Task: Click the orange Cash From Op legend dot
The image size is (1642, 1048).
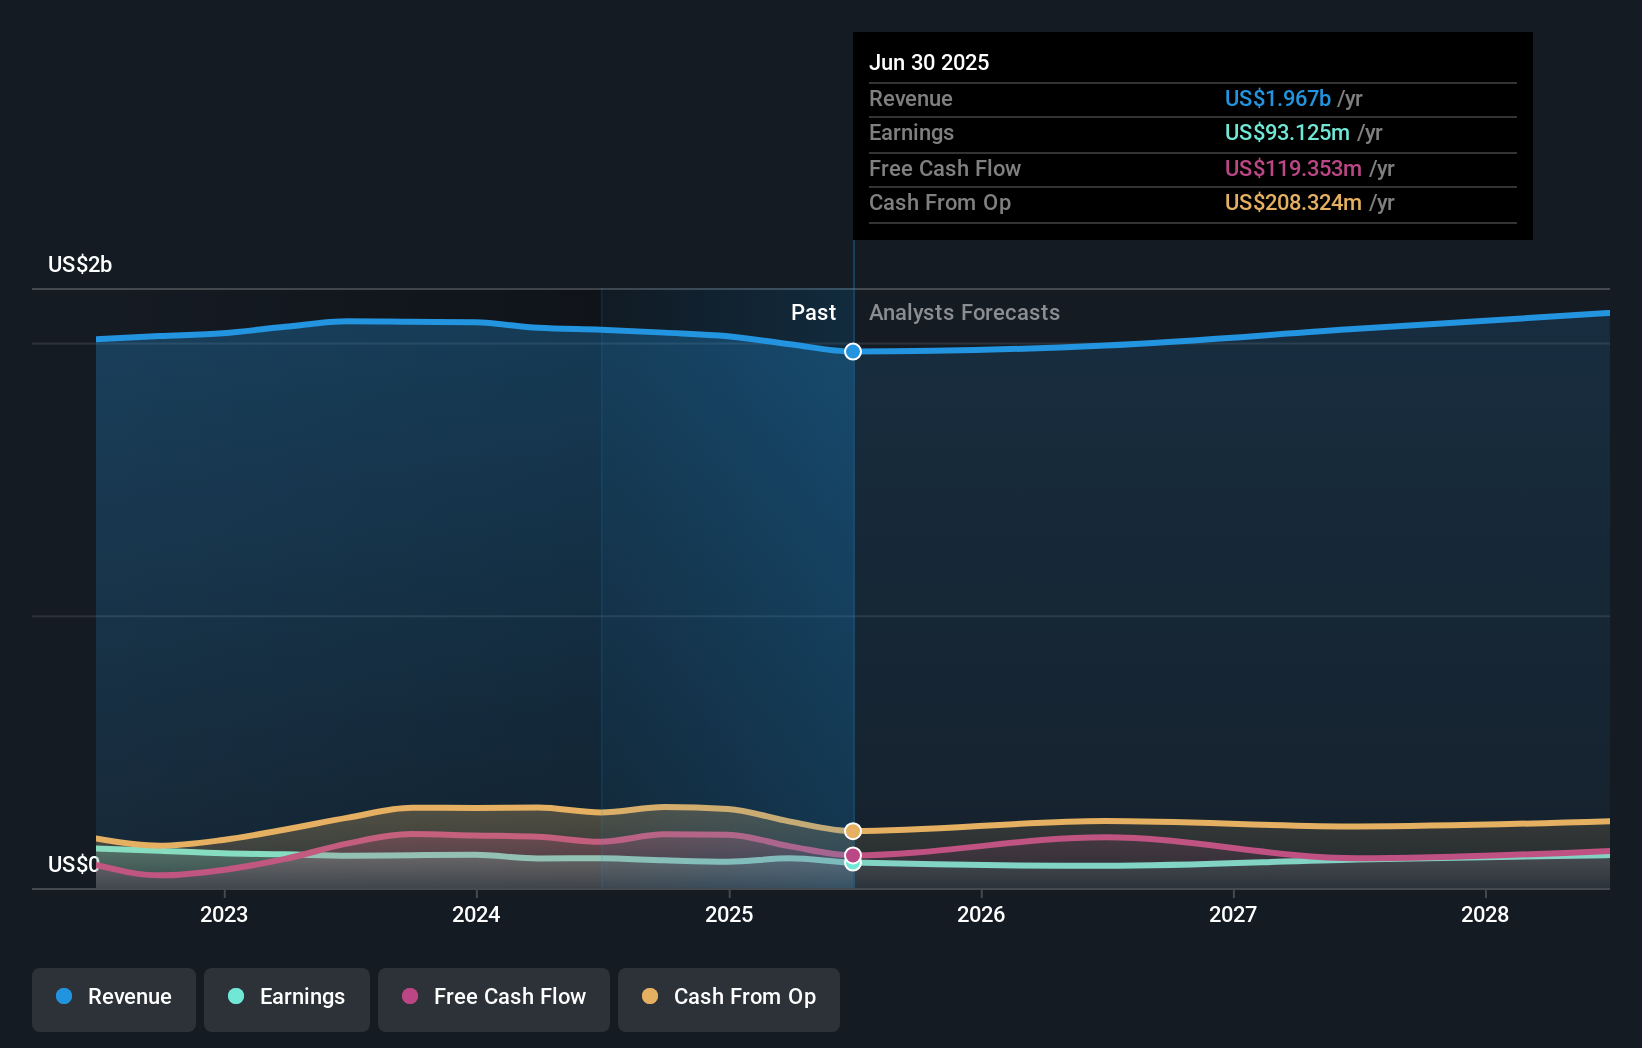Action: (651, 997)
